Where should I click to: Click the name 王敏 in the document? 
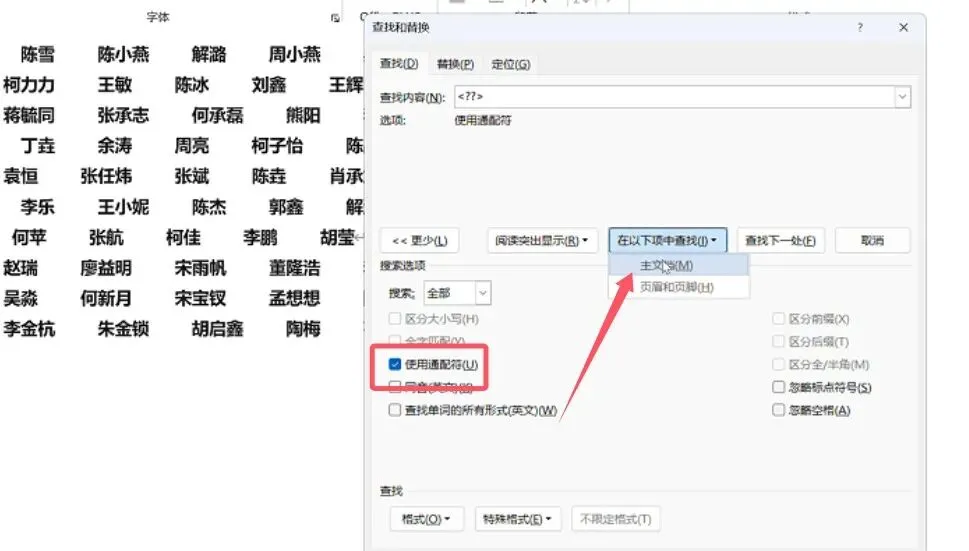(115, 85)
